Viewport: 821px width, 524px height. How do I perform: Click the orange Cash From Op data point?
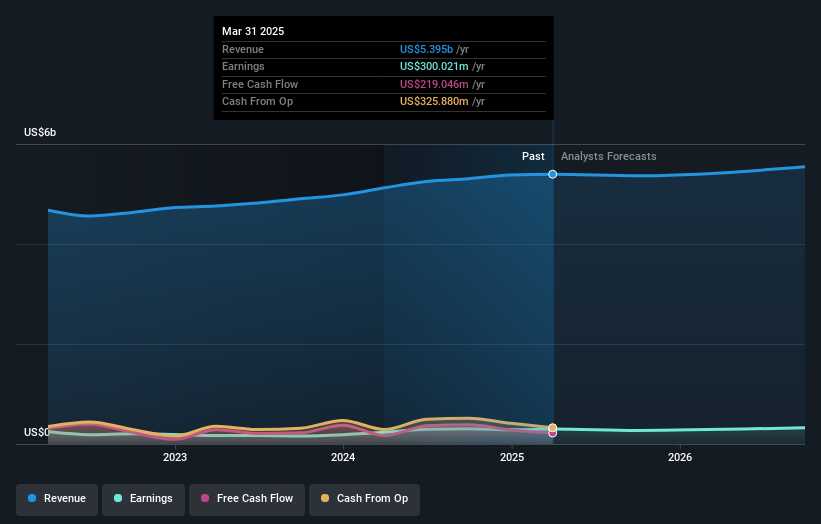click(552, 428)
